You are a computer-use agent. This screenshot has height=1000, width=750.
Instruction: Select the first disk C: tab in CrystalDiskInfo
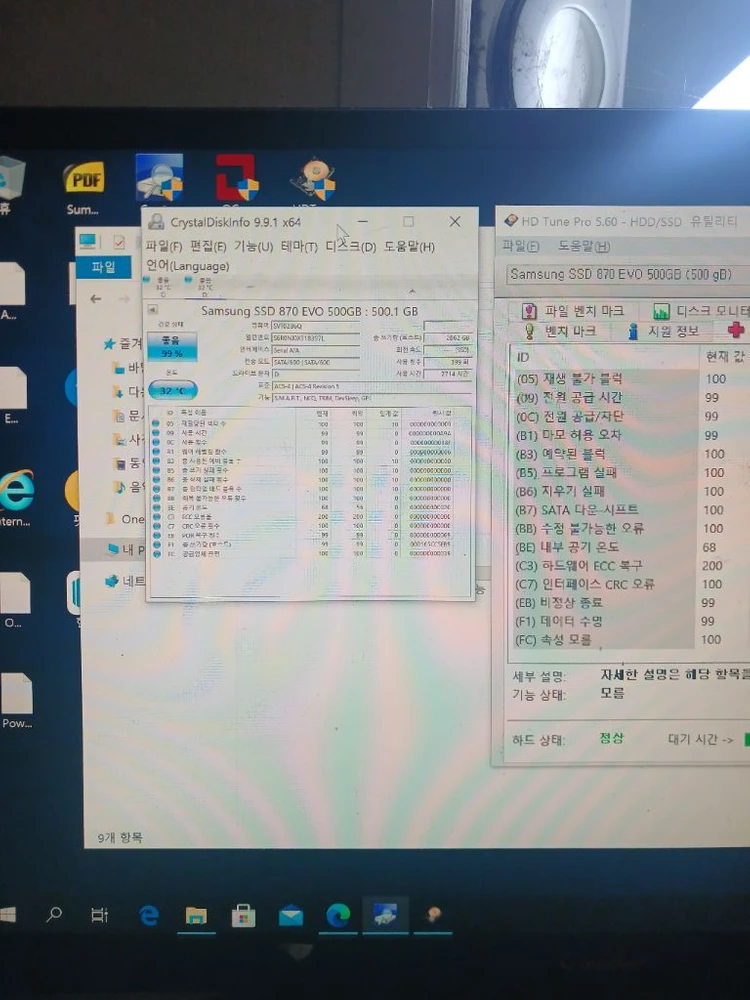163,287
